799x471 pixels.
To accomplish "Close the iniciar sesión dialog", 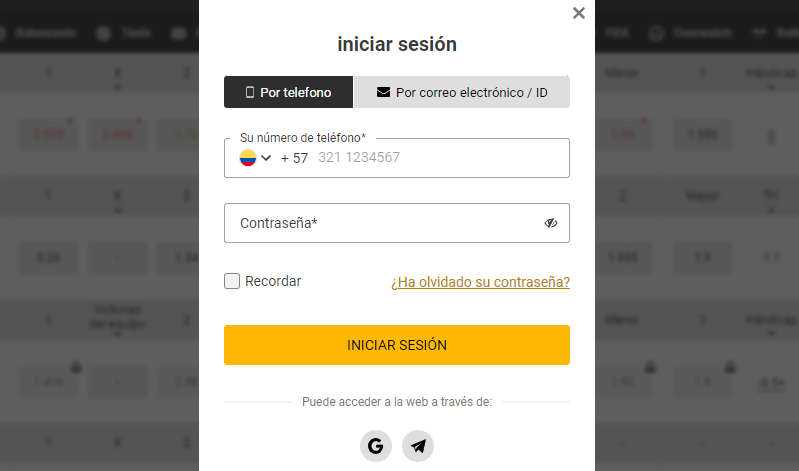I will 578,13.
